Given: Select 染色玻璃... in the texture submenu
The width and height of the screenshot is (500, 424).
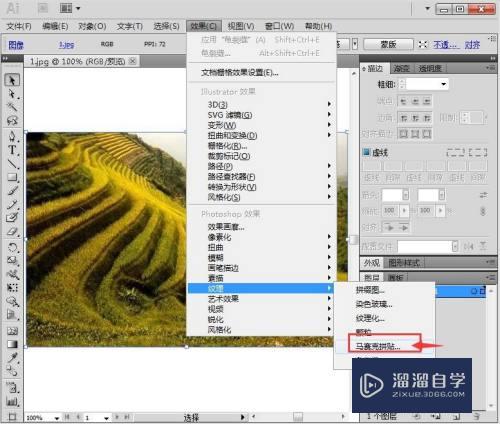Looking at the screenshot, I should coord(385,304).
